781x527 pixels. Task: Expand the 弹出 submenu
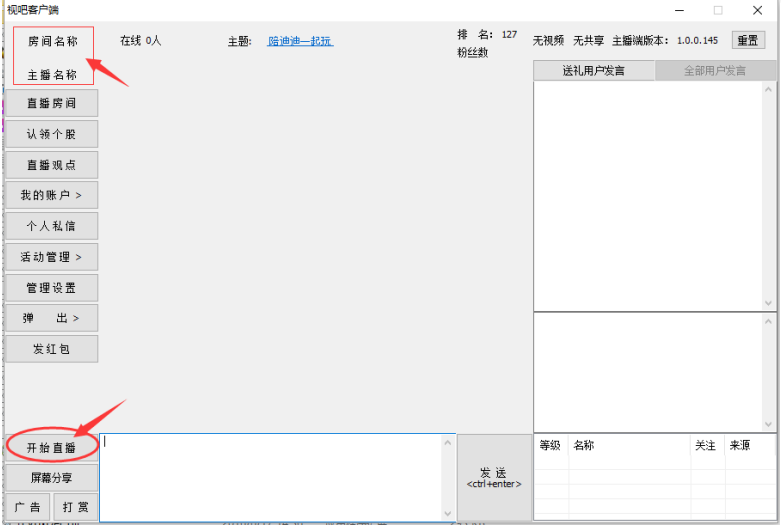click(x=51, y=318)
